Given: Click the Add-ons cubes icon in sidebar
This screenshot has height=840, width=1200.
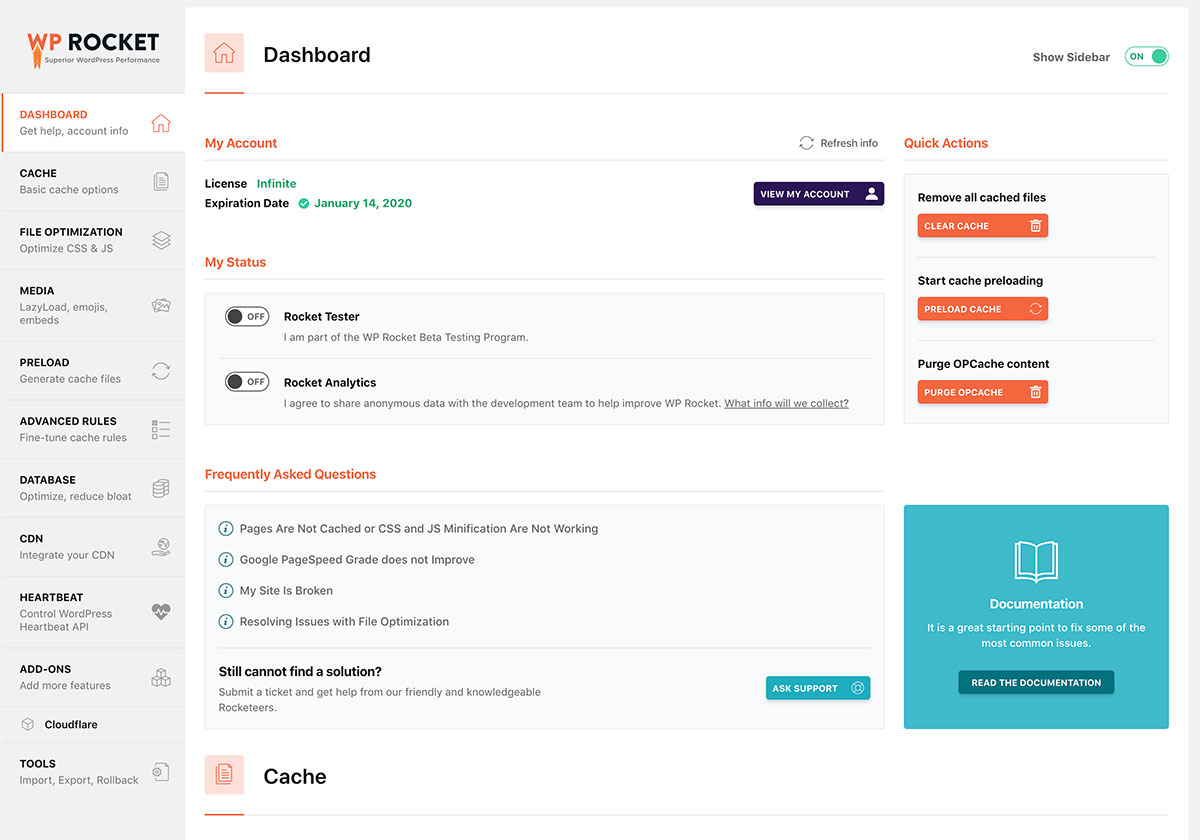Looking at the screenshot, I should tap(161, 677).
